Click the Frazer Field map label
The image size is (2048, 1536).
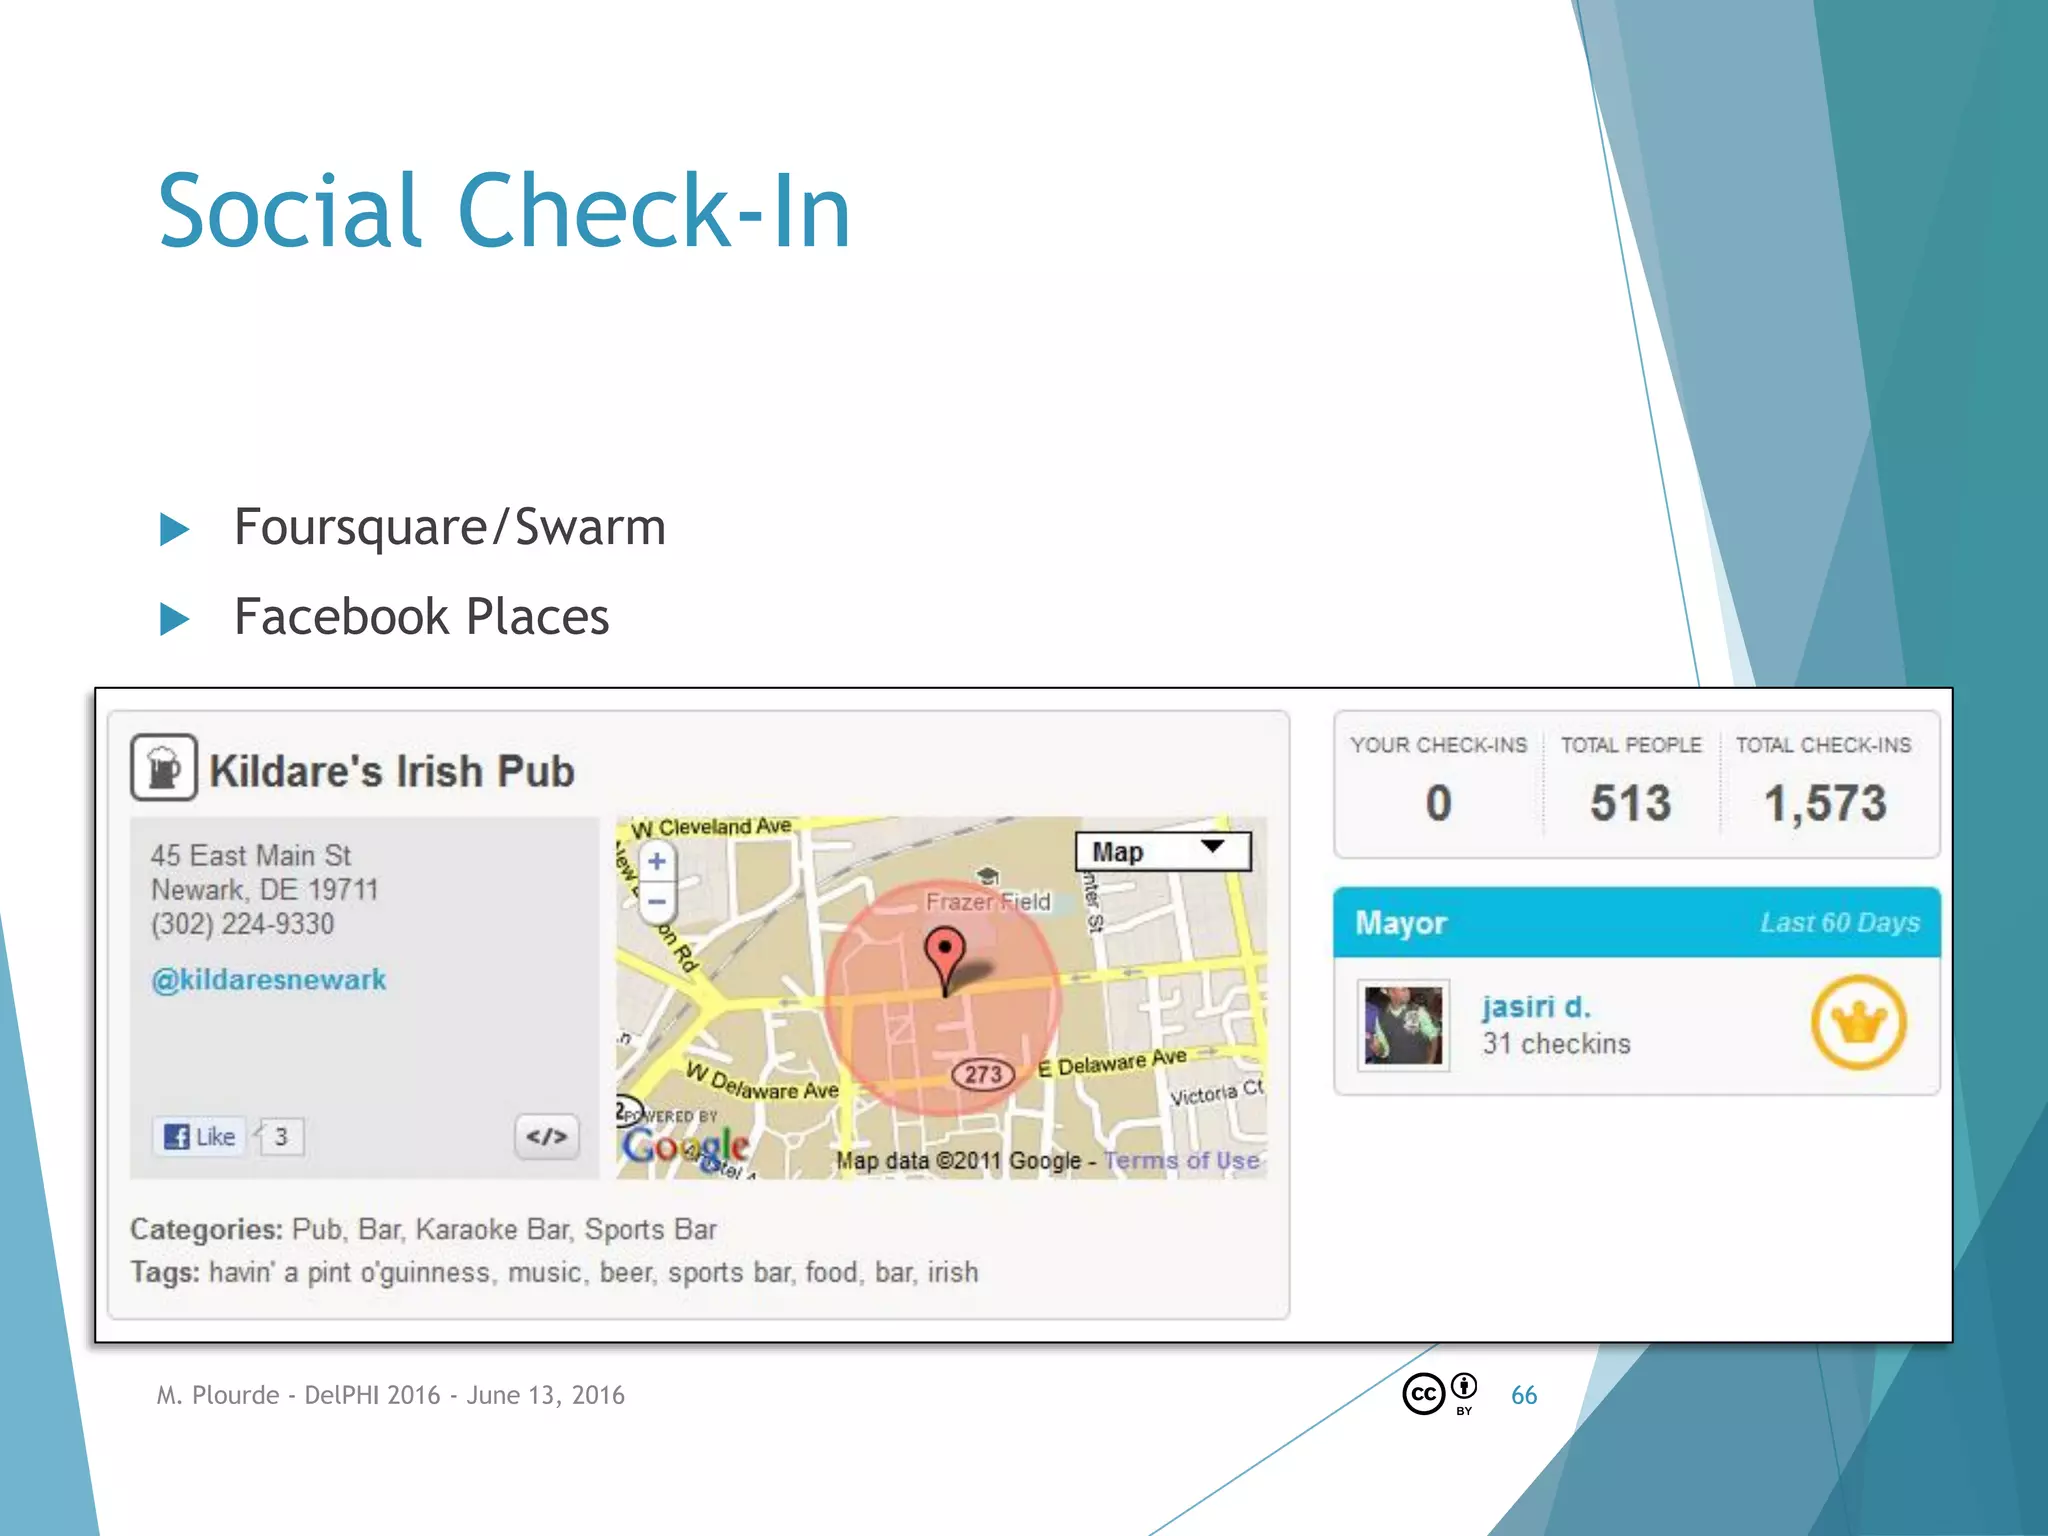[988, 902]
